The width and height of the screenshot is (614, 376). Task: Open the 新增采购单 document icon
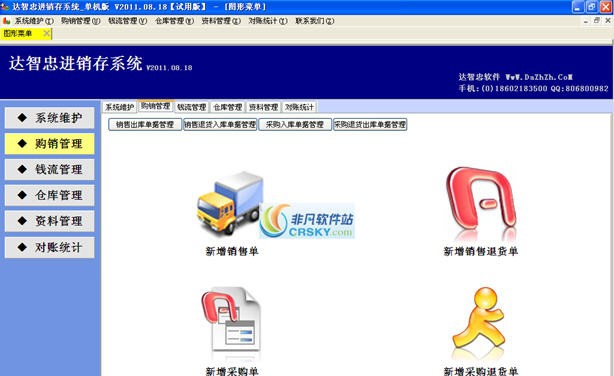[231, 323]
